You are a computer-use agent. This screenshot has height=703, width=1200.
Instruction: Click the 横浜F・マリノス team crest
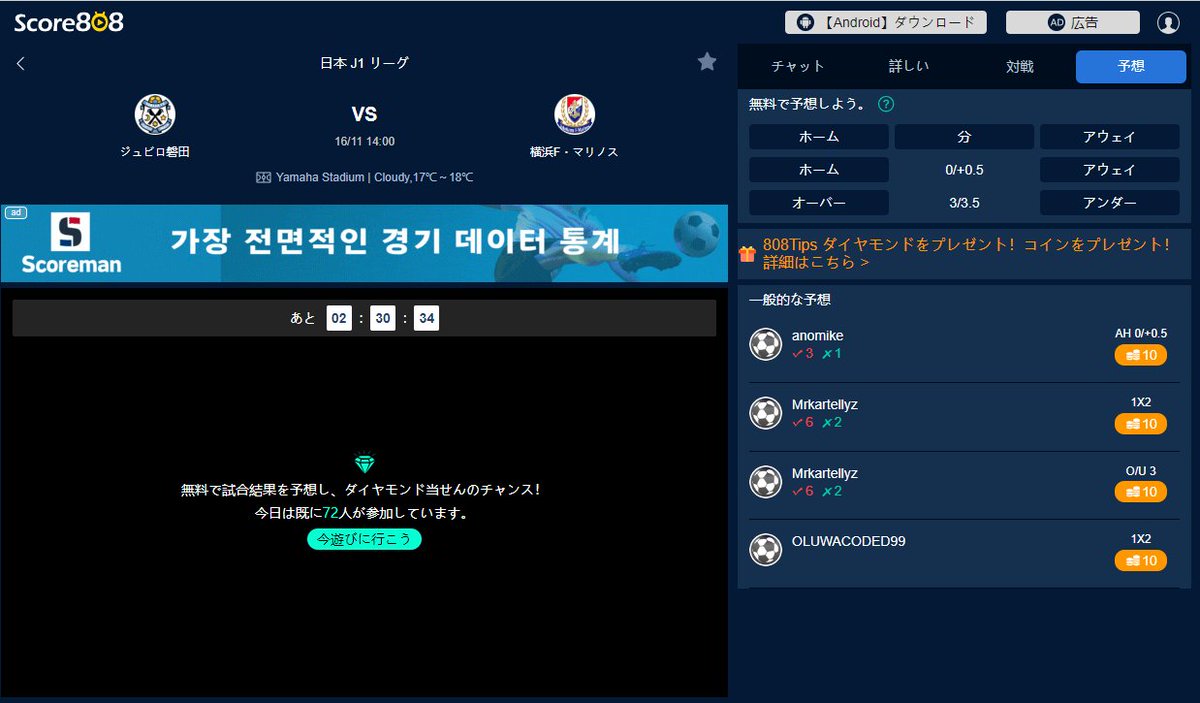574,114
